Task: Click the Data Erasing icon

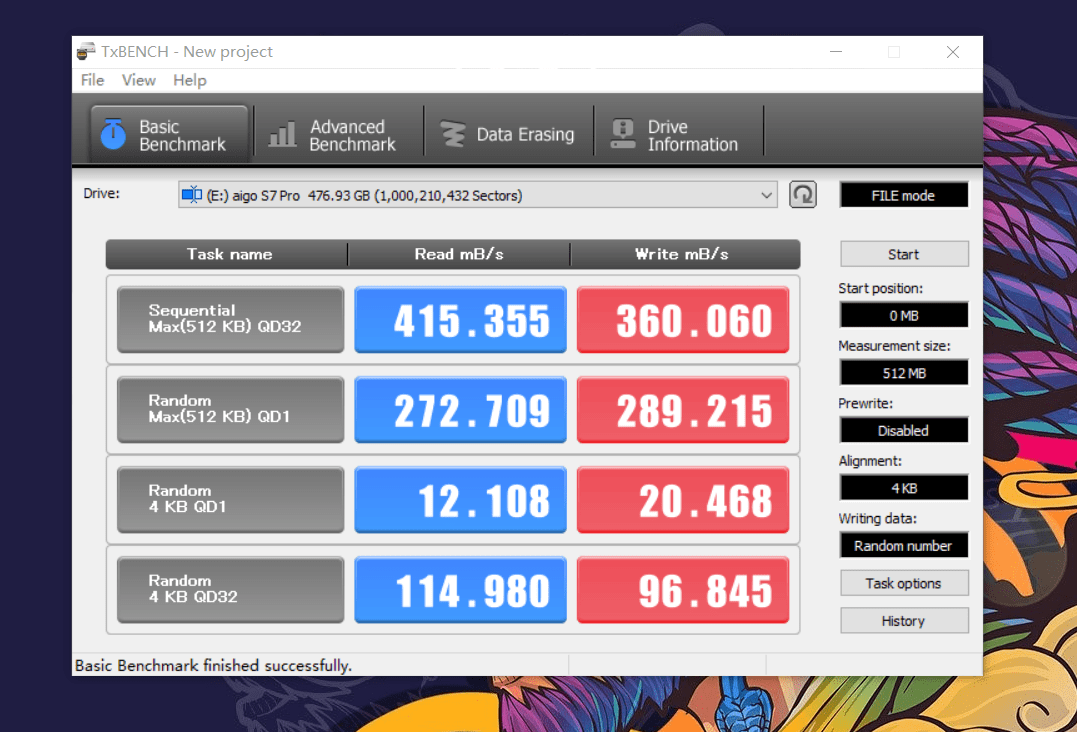Action: [453, 134]
